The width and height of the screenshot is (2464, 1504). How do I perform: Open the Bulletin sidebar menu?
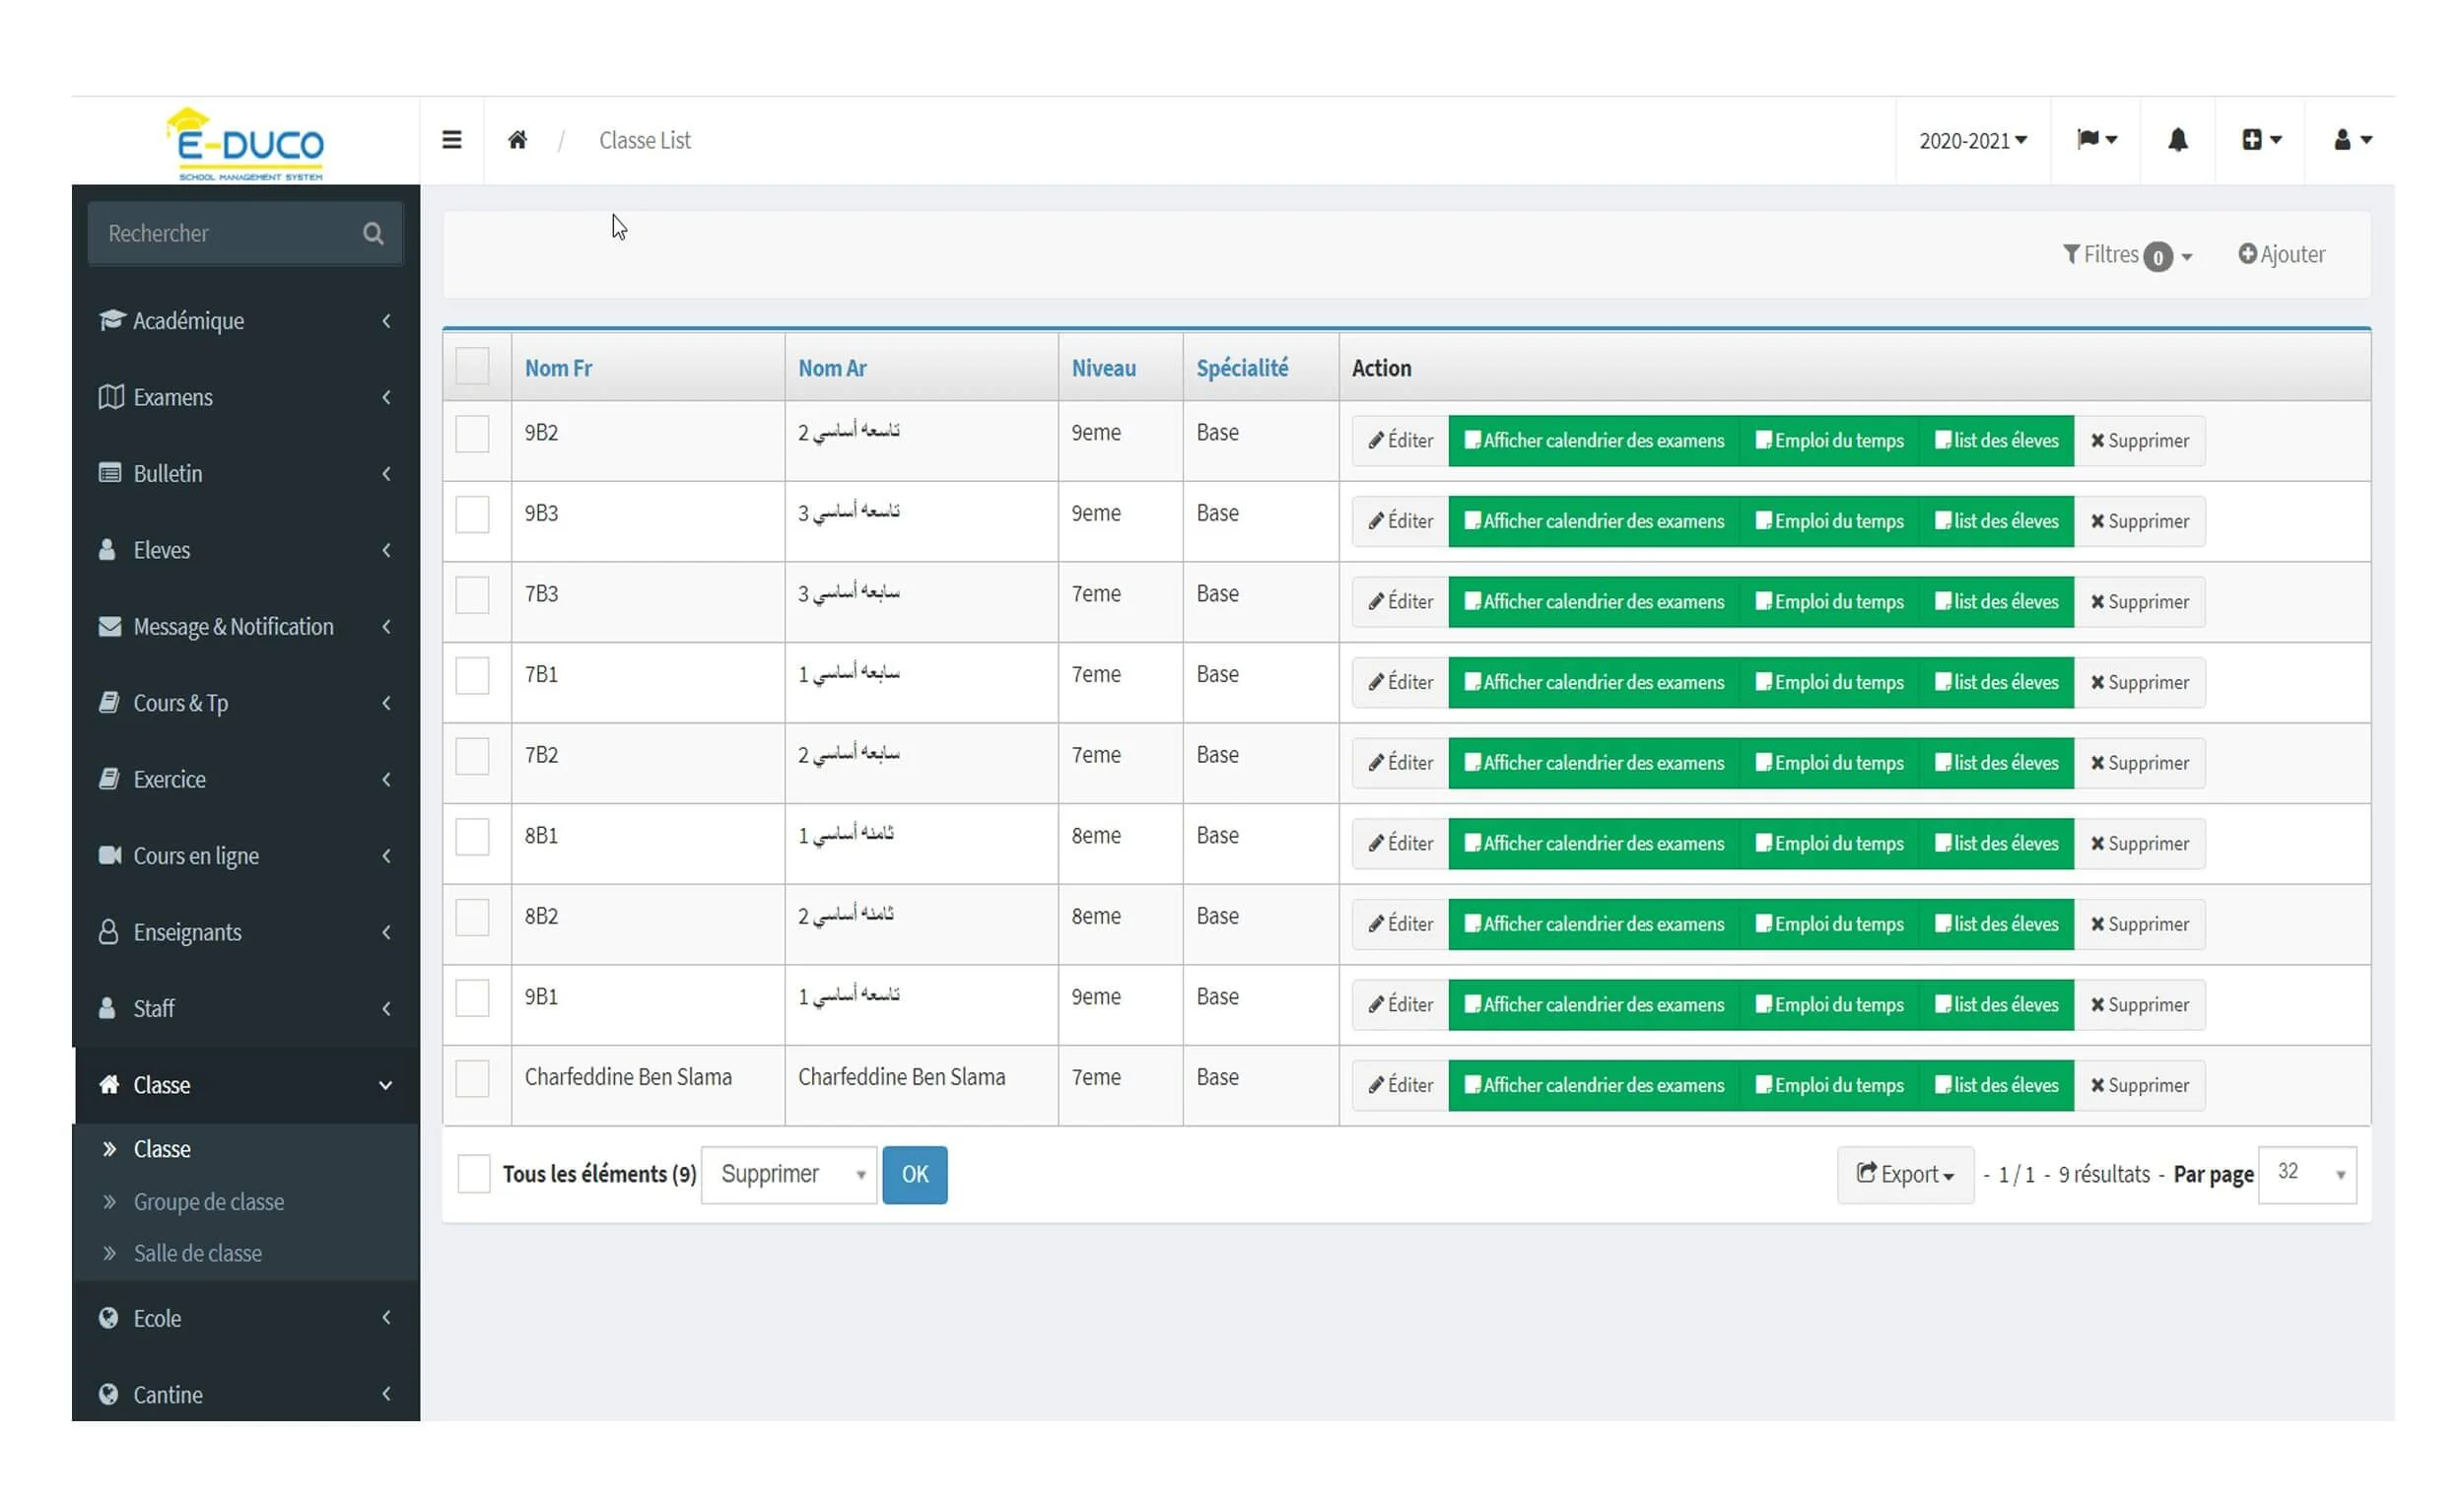tap(246, 473)
